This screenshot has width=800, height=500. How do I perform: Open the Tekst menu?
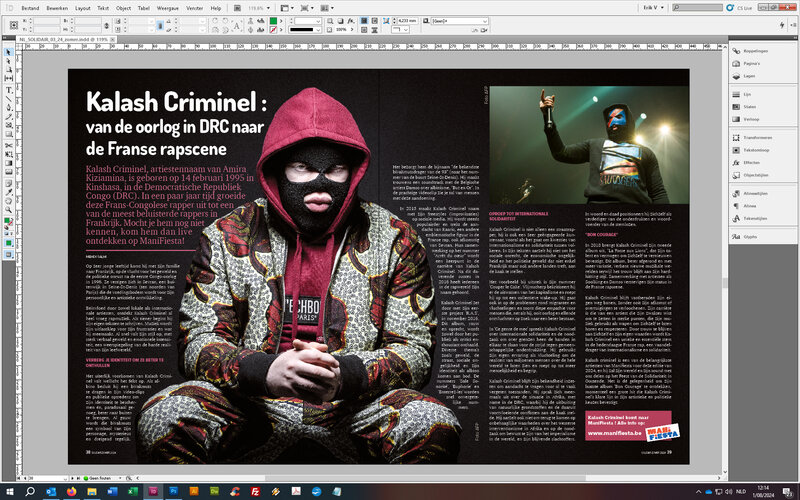pos(103,8)
